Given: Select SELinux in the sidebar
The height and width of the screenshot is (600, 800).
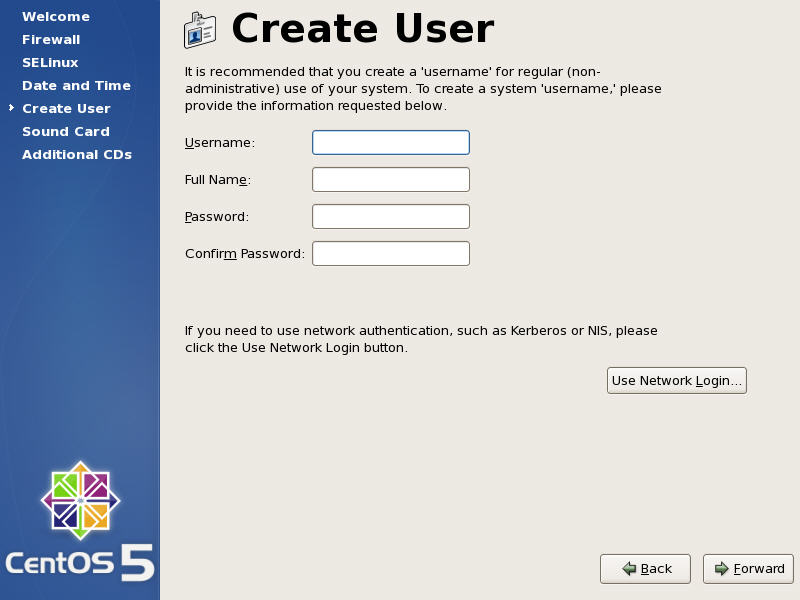Looking at the screenshot, I should pos(50,62).
